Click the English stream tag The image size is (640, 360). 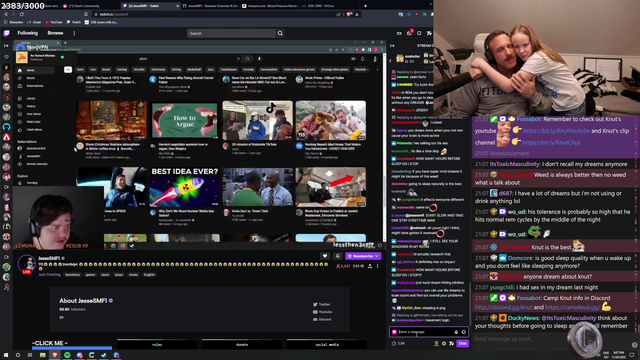(149, 275)
